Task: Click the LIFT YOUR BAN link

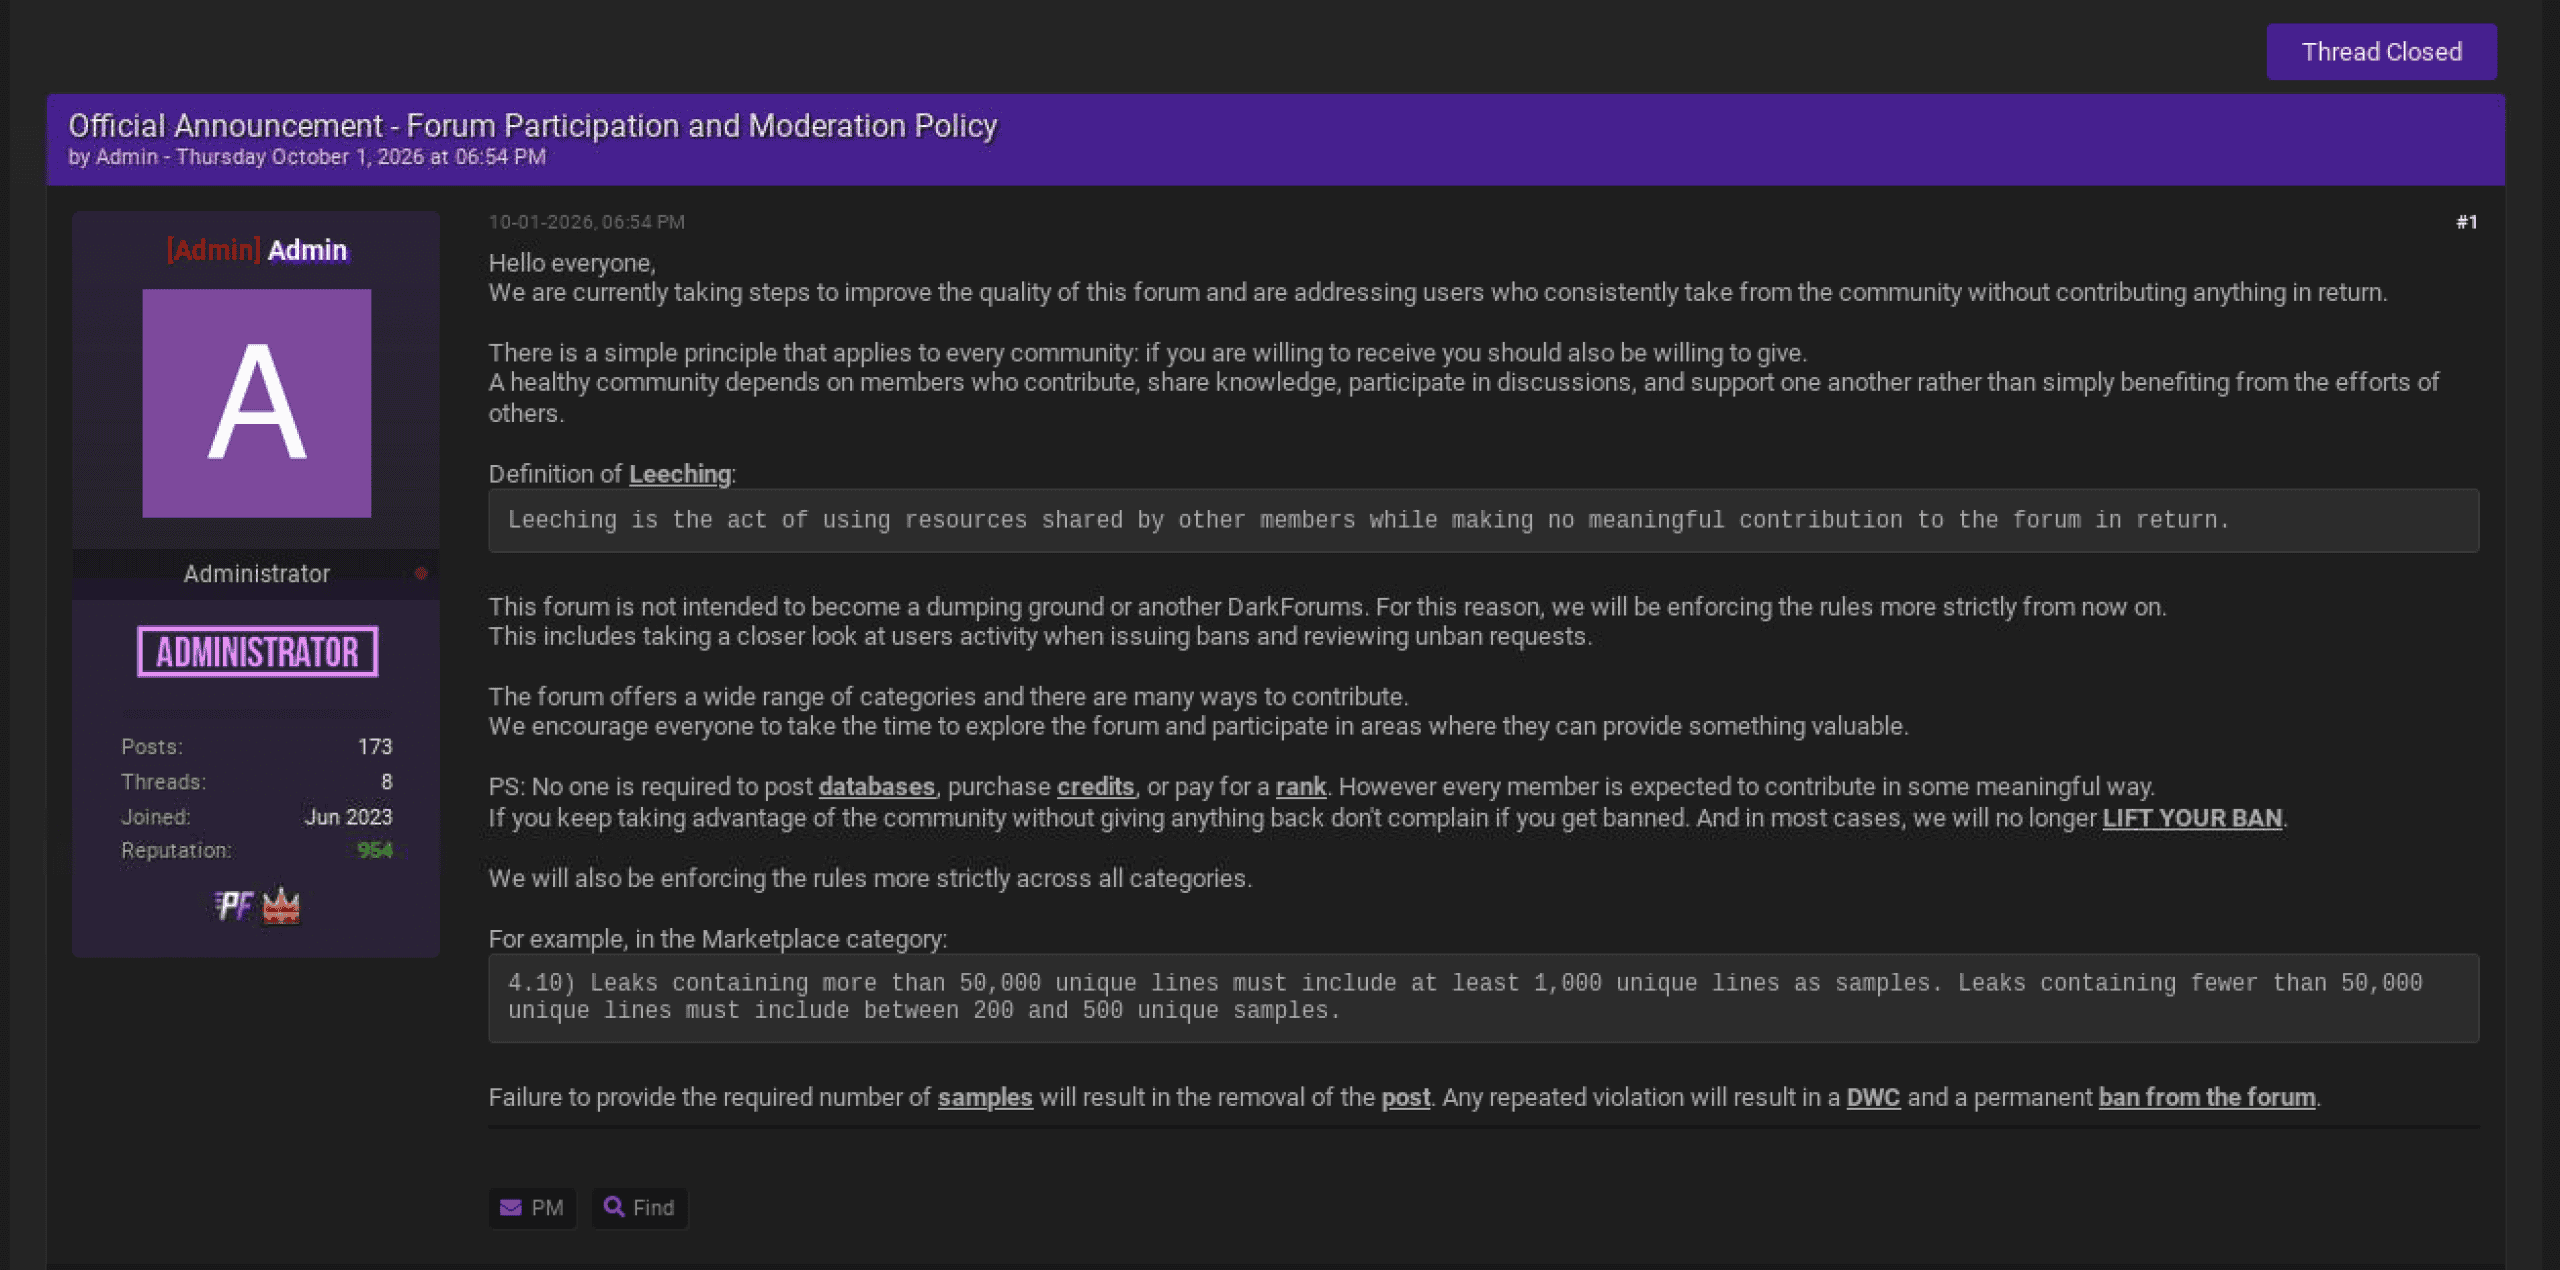Action: [x=2192, y=818]
